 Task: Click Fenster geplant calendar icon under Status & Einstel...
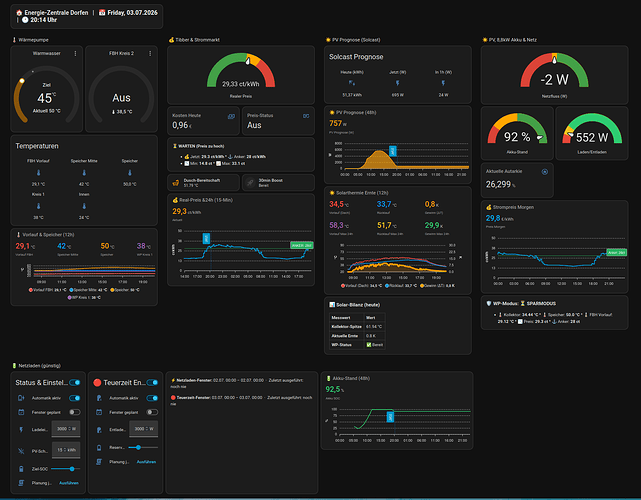click(x=21, y=412)
